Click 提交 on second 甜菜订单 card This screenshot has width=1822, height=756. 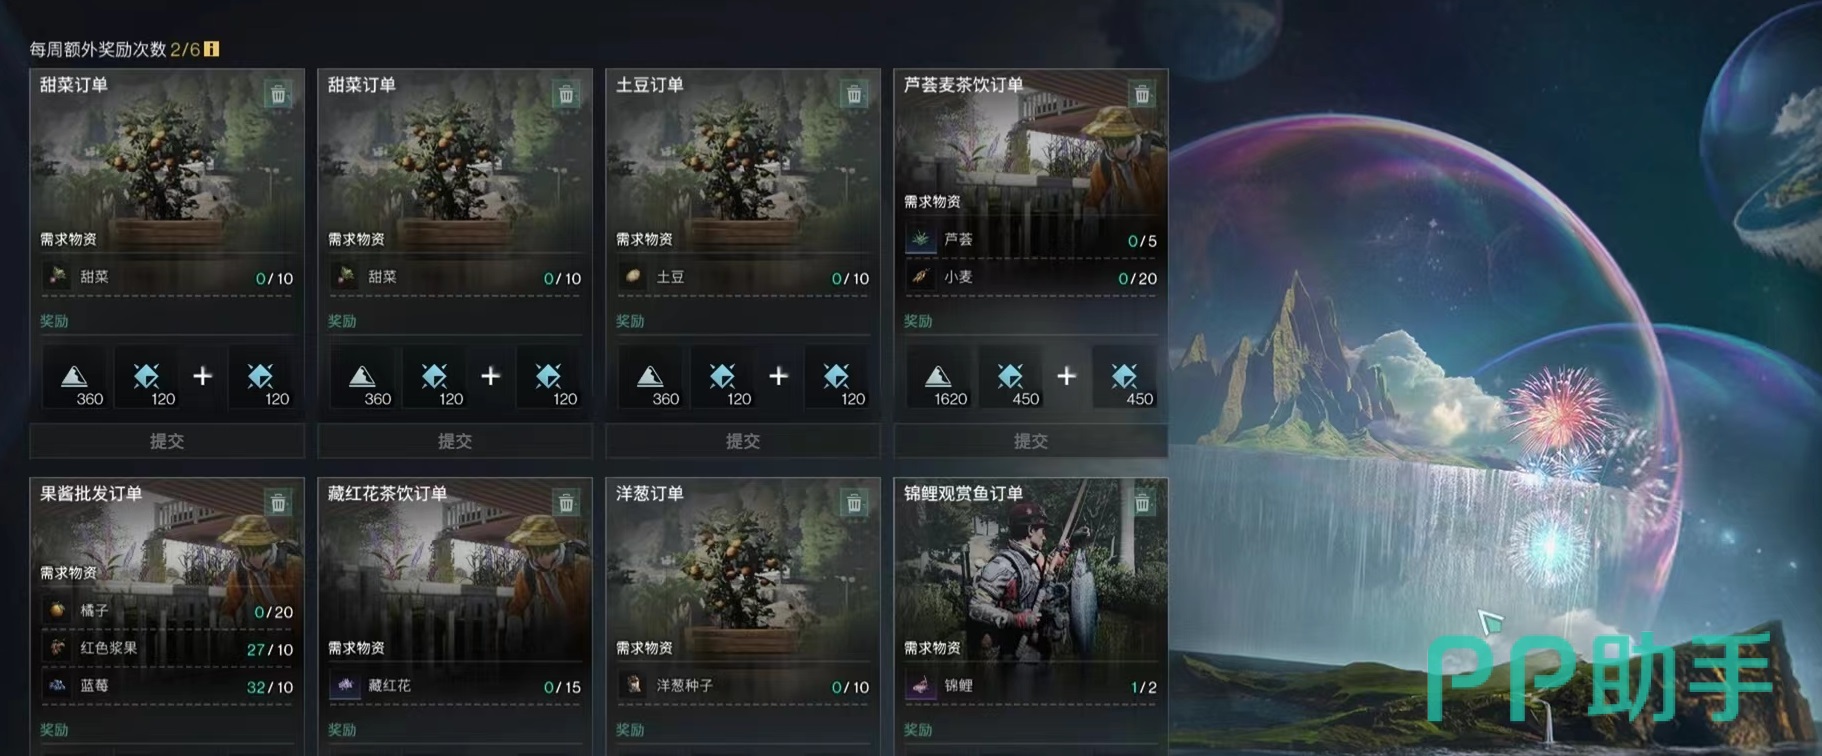(455, 441)
